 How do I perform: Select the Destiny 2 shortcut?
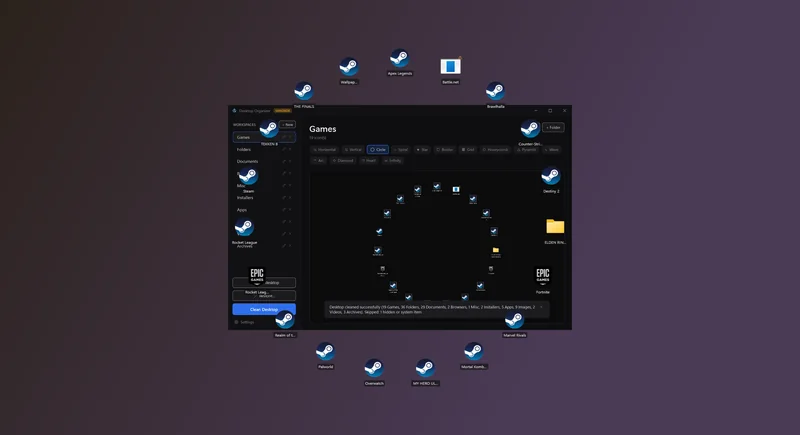click(x=551, y=176)
